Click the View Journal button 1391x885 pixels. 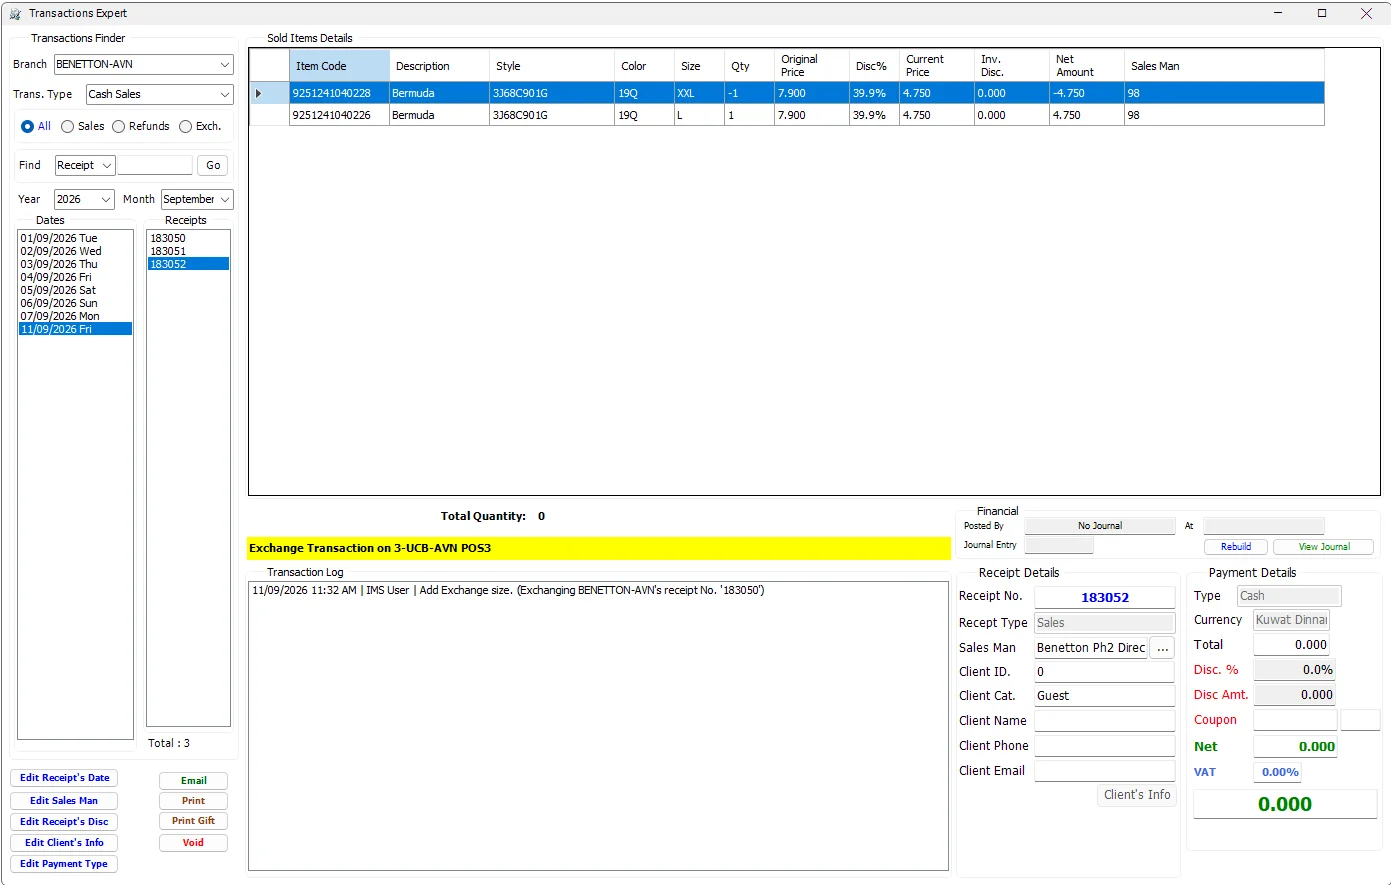1324,547
